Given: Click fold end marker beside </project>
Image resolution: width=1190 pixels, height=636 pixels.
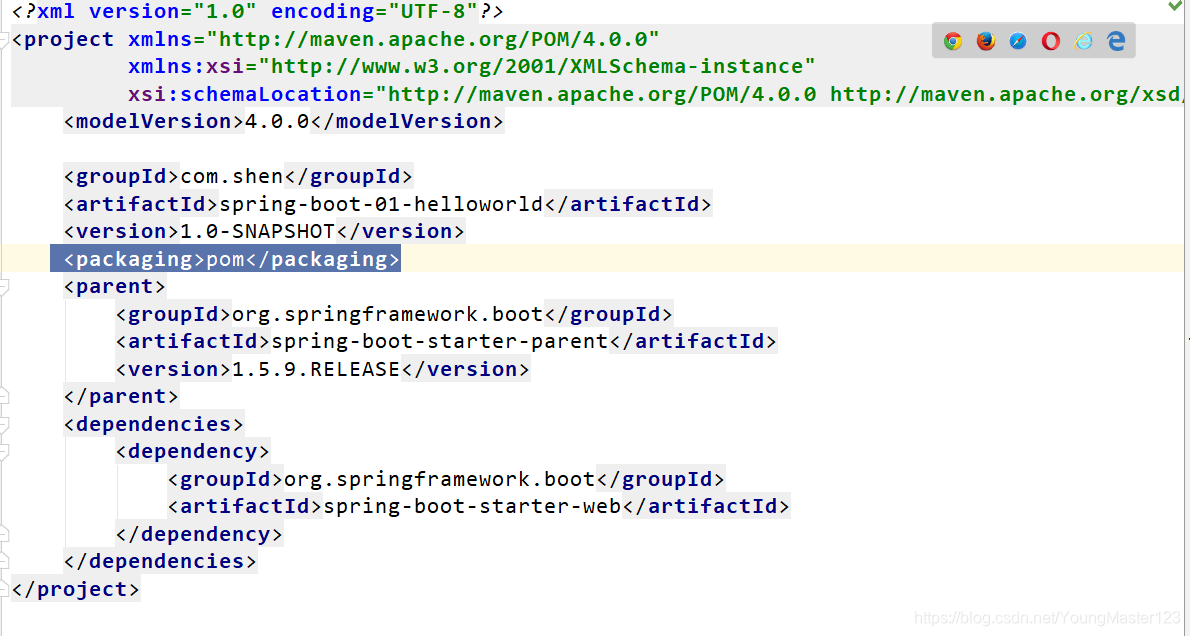Looking at the screenshot, I should click(x=4, y=589).
